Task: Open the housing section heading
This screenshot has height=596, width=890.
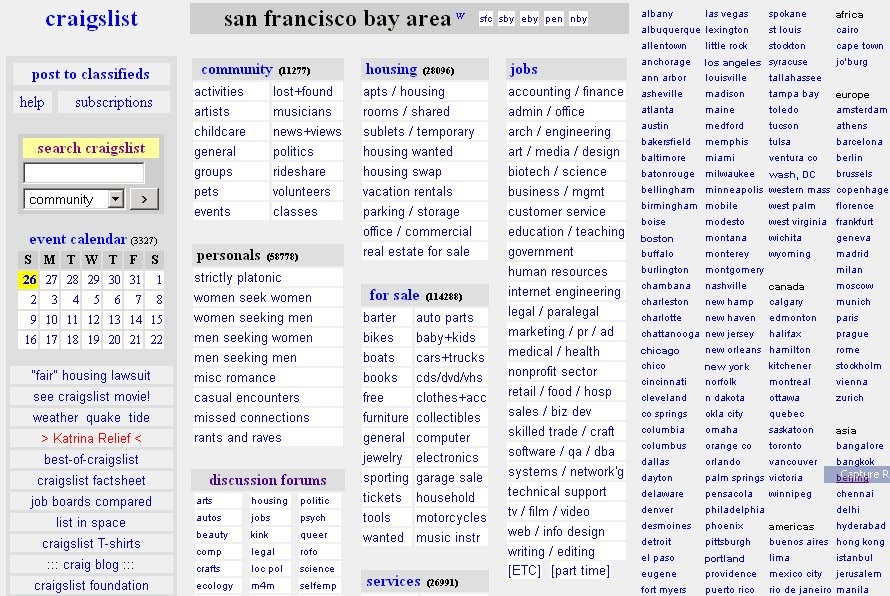Action: pos(391,69)
